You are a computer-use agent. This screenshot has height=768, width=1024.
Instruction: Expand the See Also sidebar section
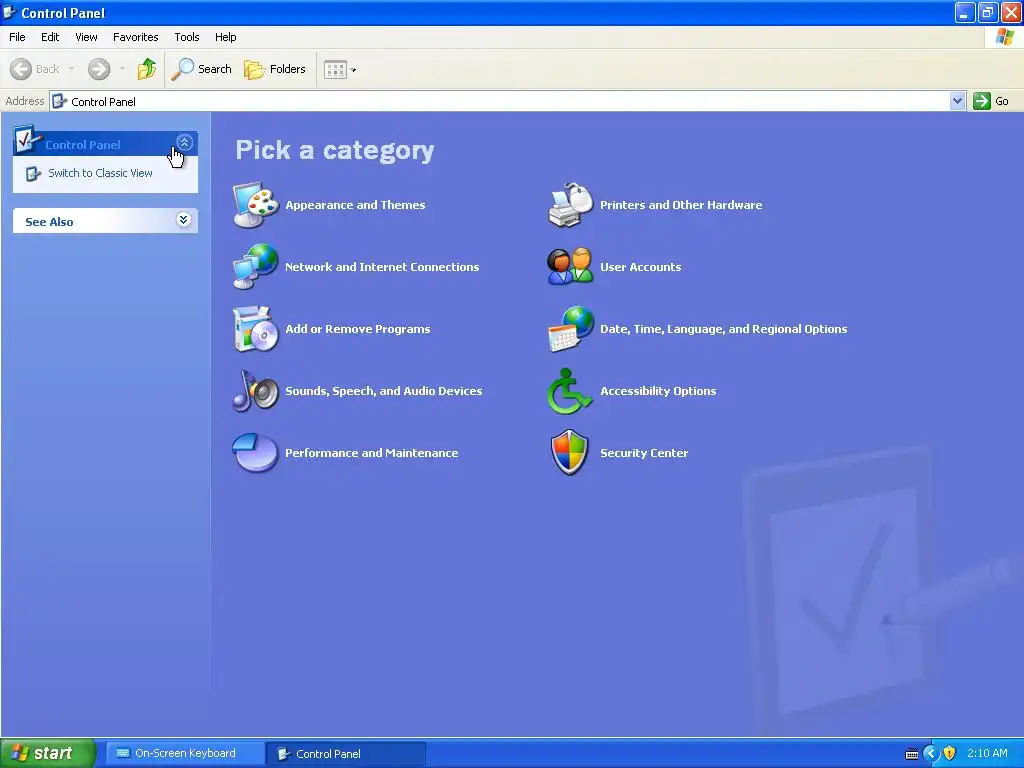(184, 219)
